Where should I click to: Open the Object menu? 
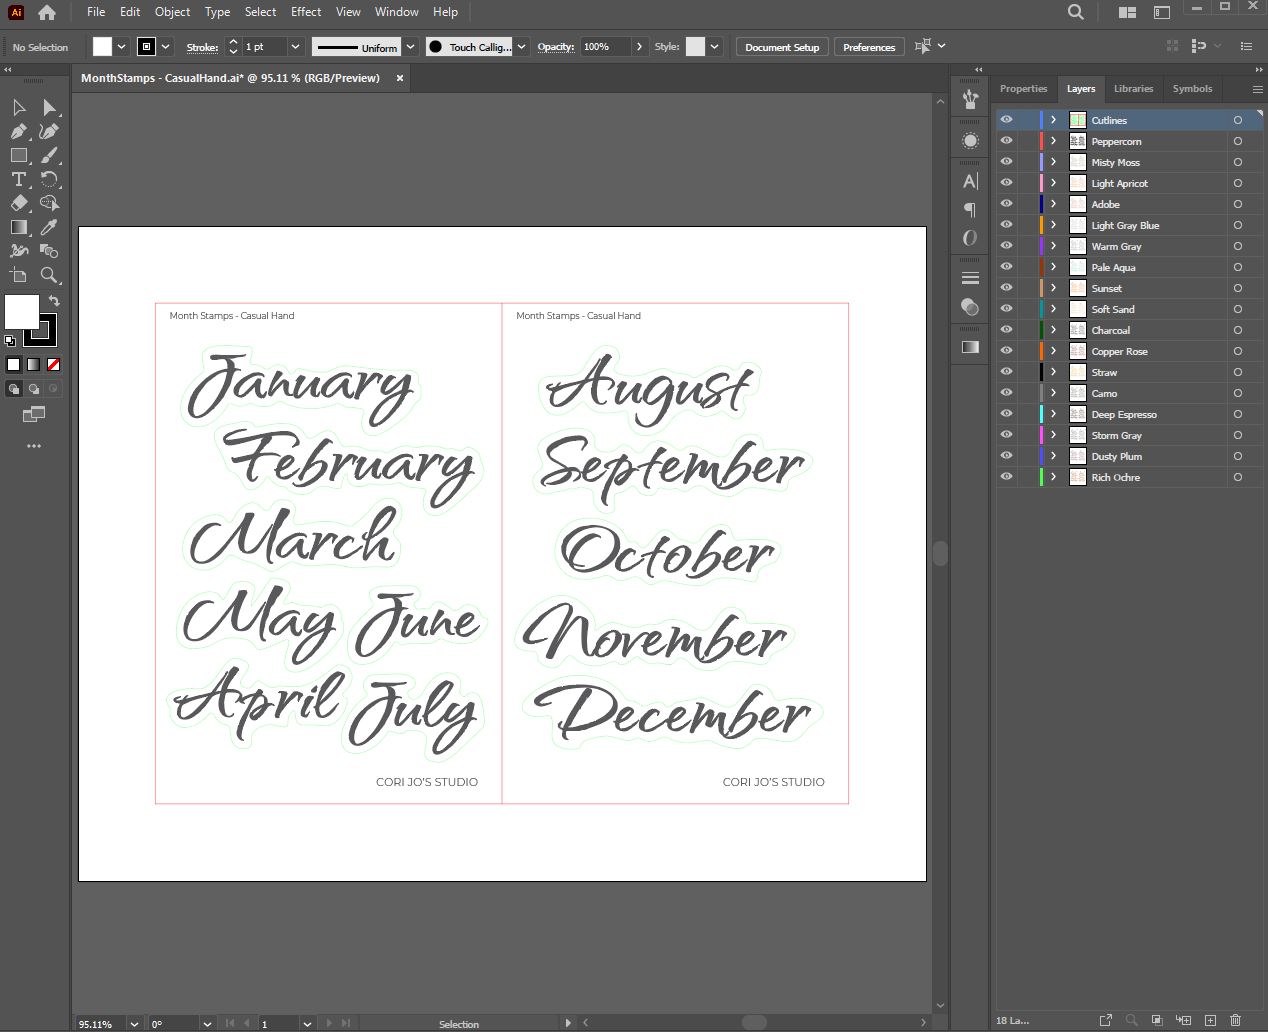[172, 12]
